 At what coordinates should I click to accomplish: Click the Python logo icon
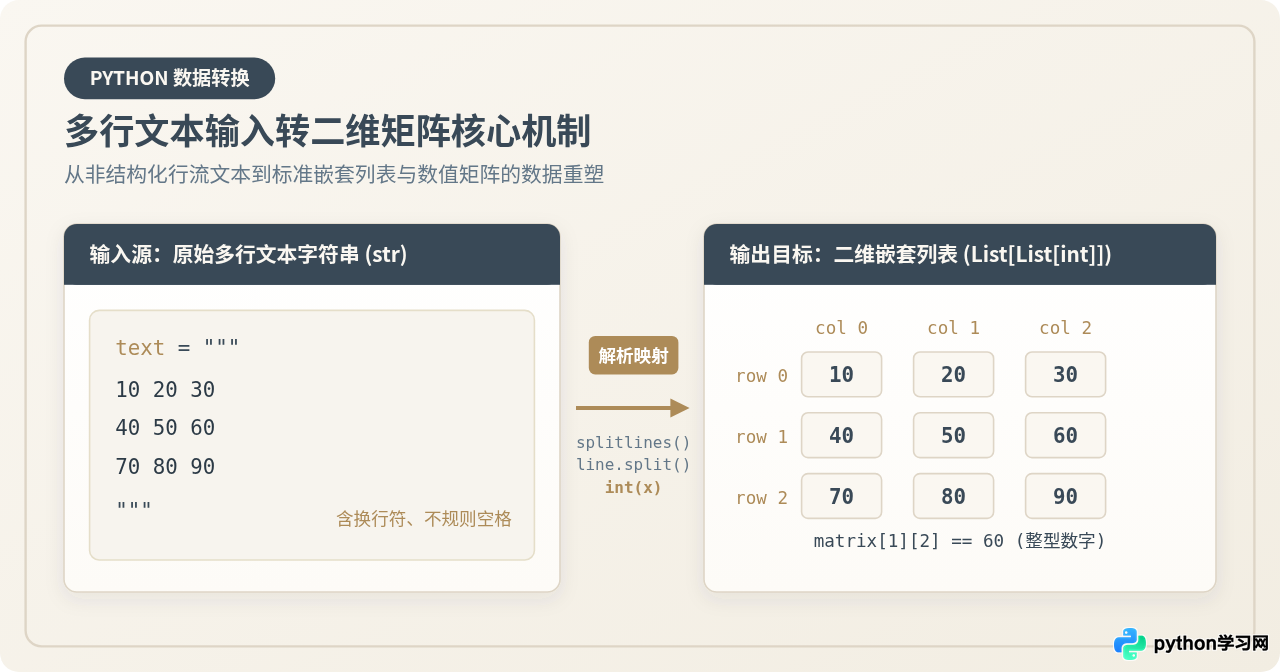pos(1130,644)
